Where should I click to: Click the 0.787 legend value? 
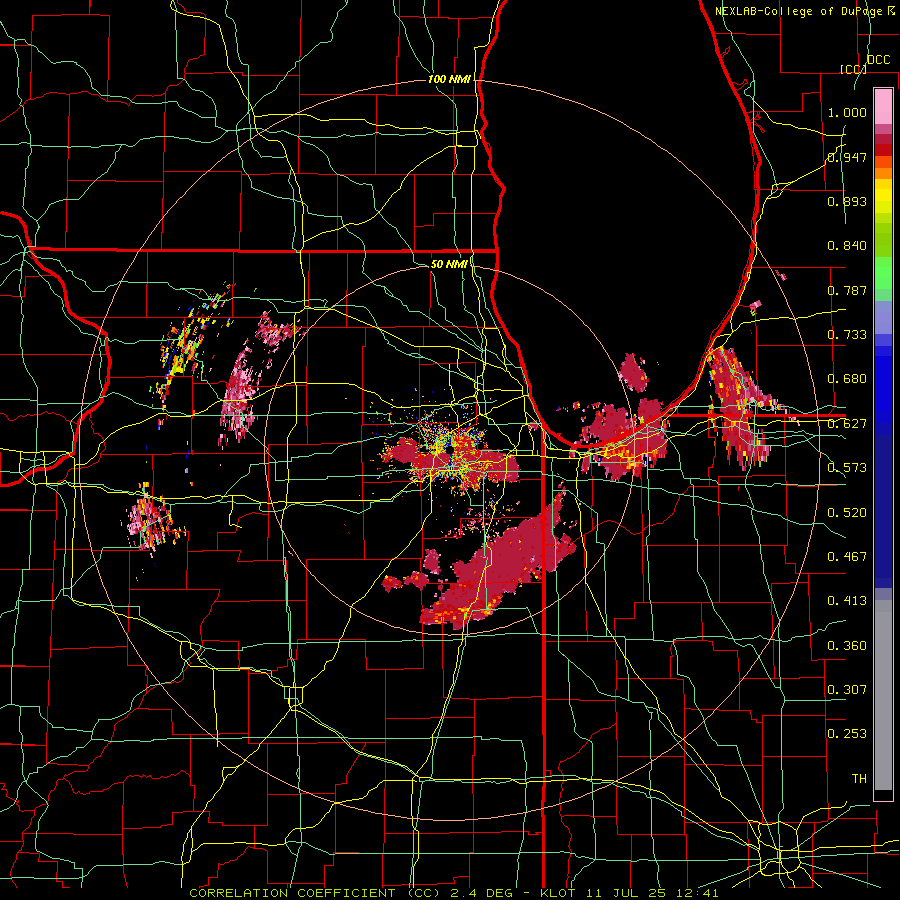pyautogui.click(x=847, y=290)
